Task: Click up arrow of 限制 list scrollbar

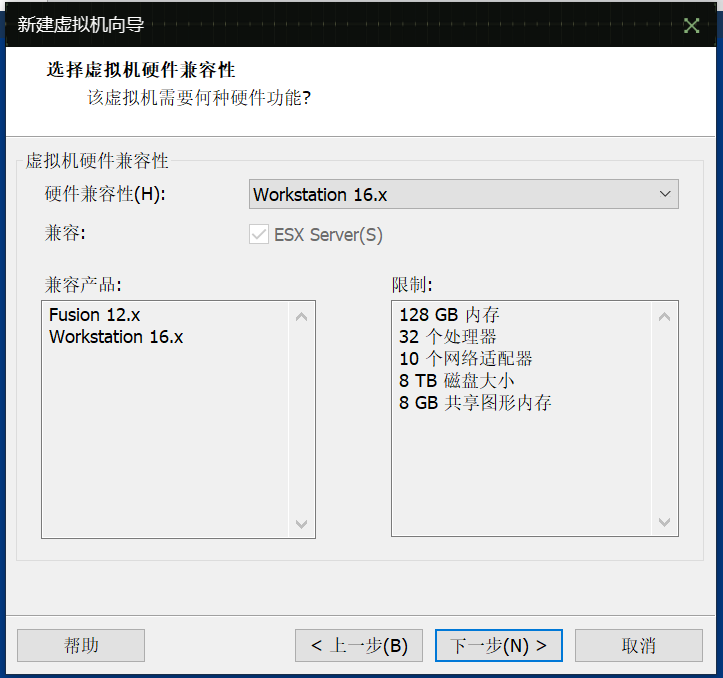Action: (664, 316)
